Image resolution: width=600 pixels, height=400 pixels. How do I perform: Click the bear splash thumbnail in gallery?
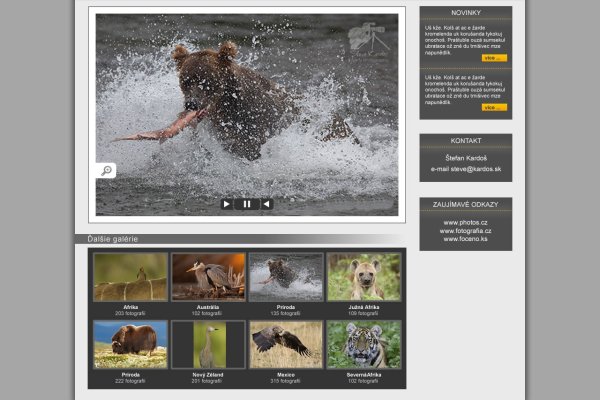pyautogui.click(x=286, y=277)
